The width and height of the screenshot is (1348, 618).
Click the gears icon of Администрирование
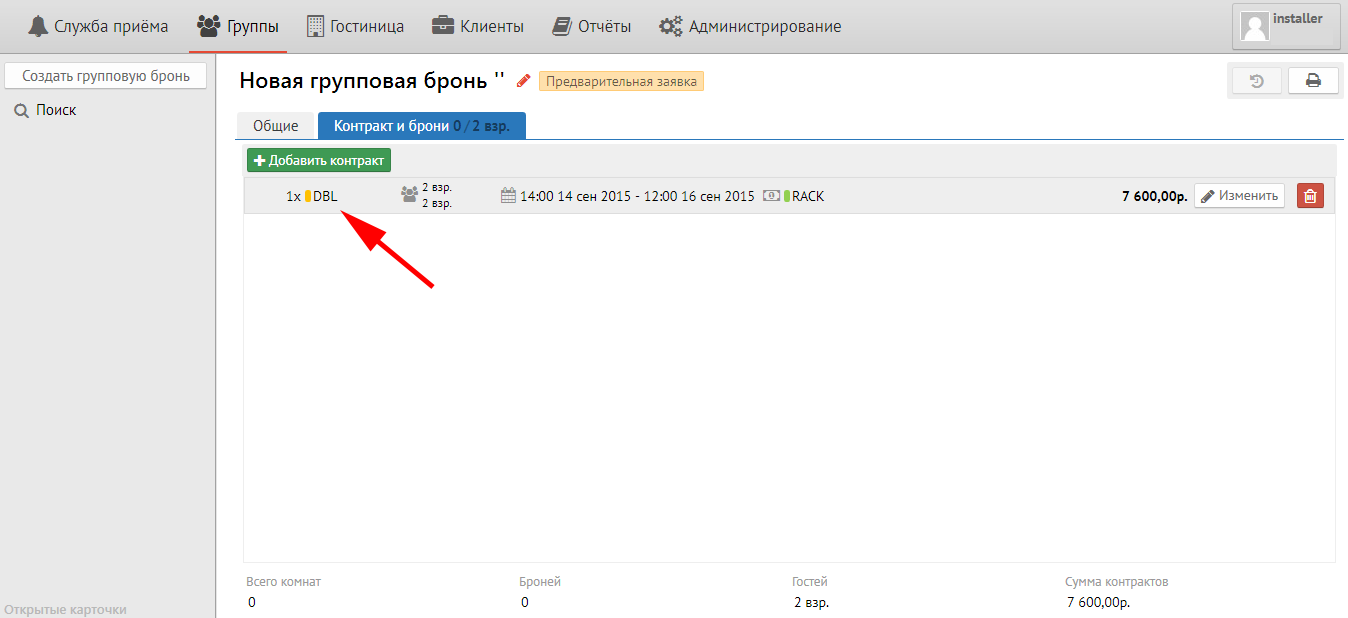671,26
